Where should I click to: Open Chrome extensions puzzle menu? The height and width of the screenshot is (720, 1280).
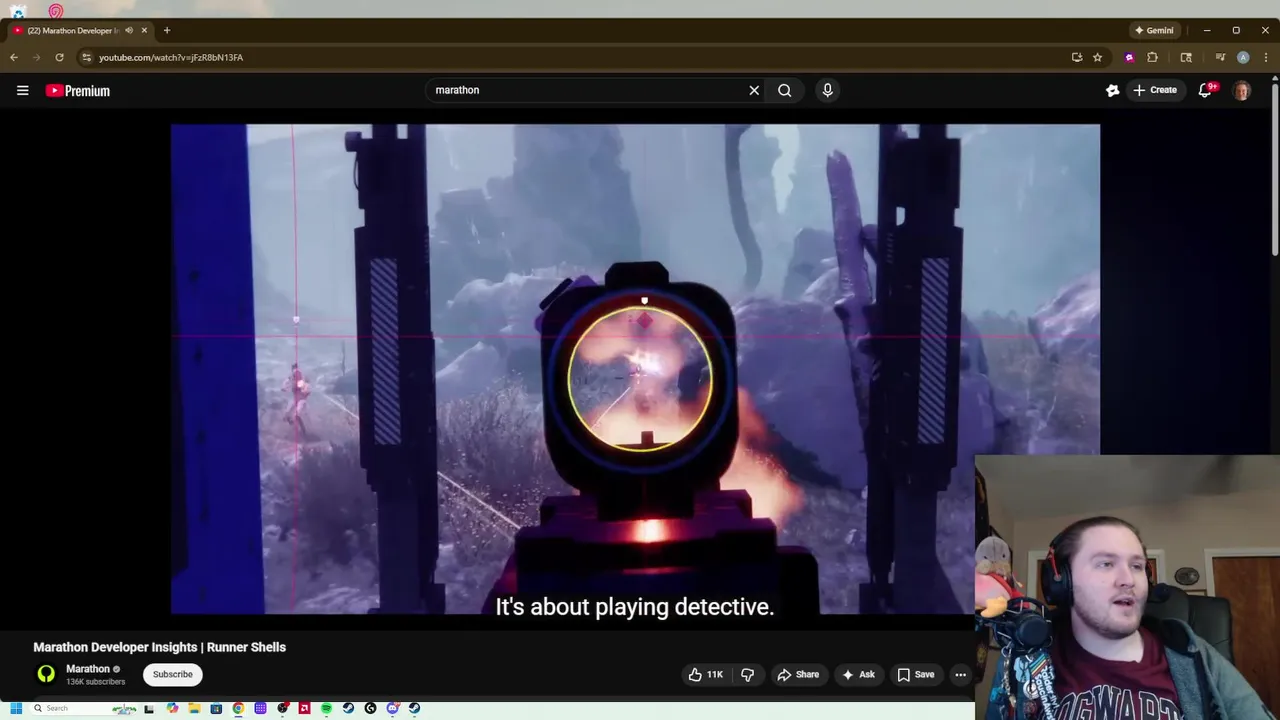pos(1152,57)
